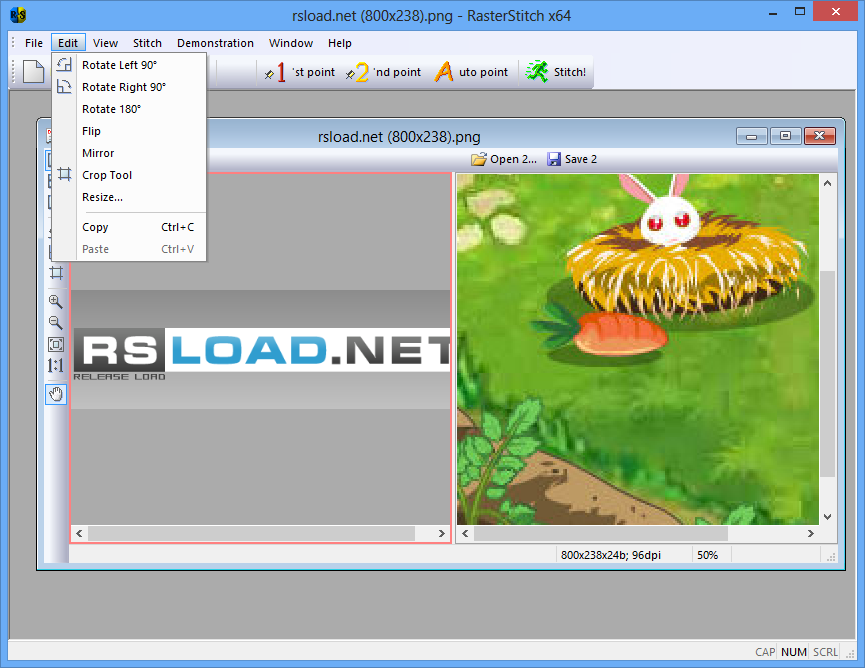865x668 pixels.
Task: Click the Open 2... button
Action: tap(503, 158)
